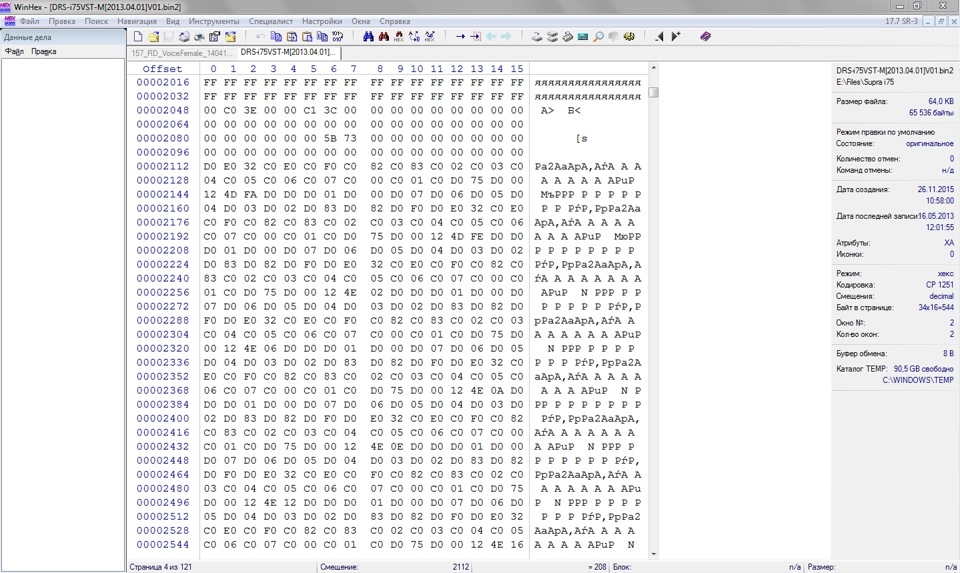
Task: Click the options gear icon in toolbar
Action: (x=629, y=37)
